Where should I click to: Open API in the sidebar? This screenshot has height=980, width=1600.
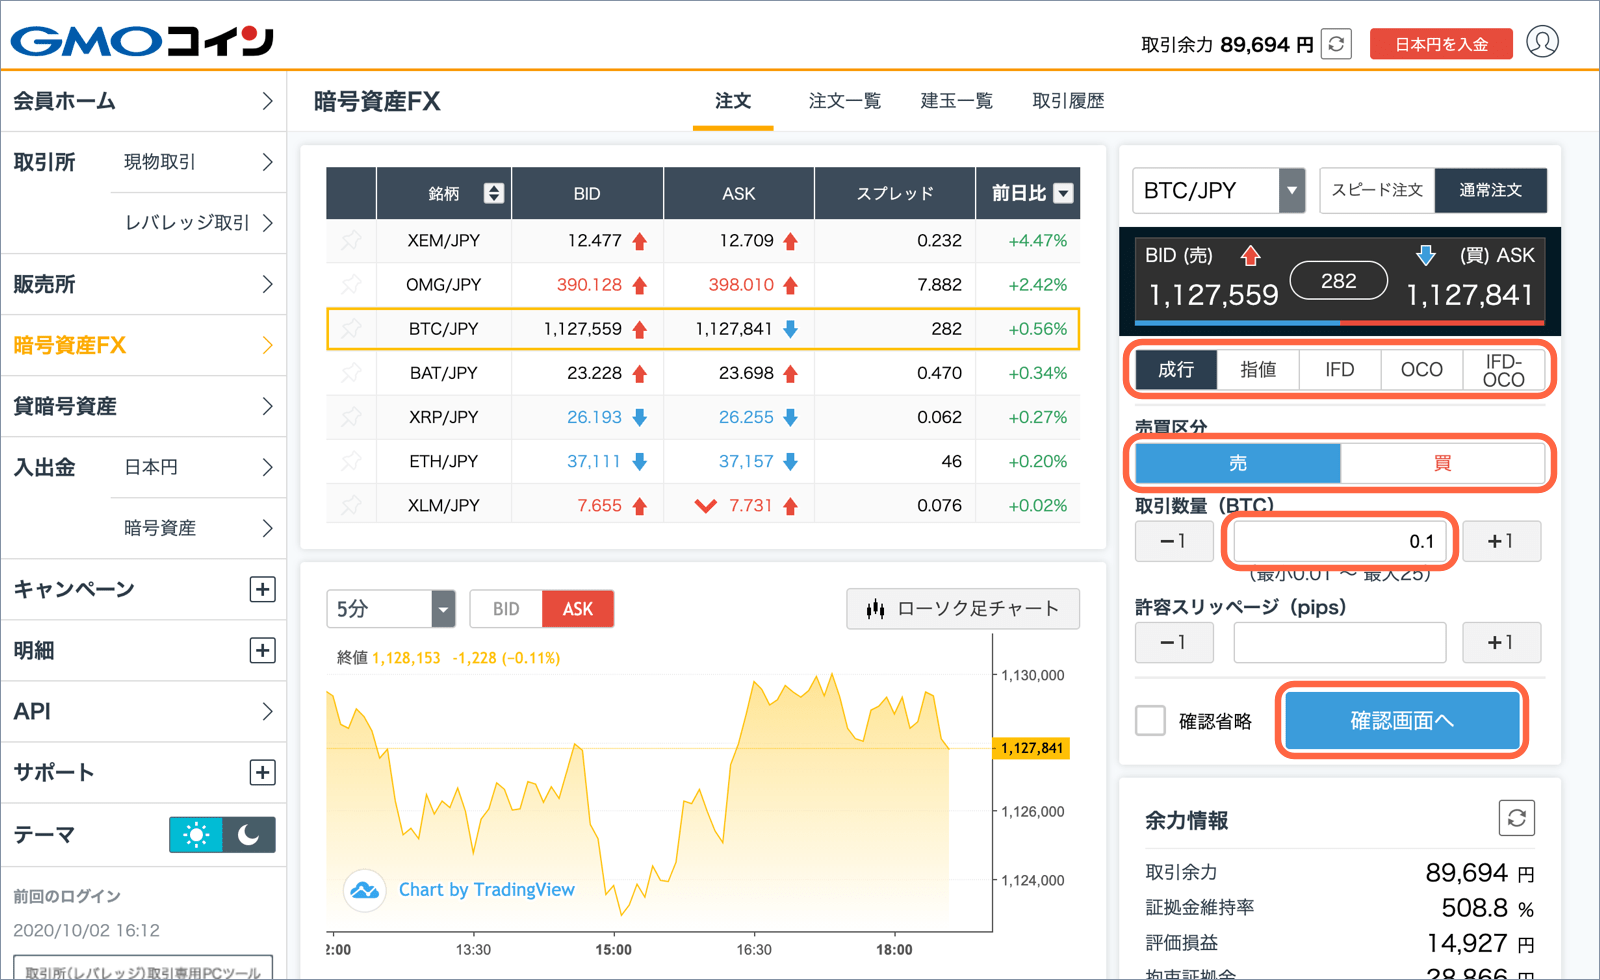click(x=143, y=711)
